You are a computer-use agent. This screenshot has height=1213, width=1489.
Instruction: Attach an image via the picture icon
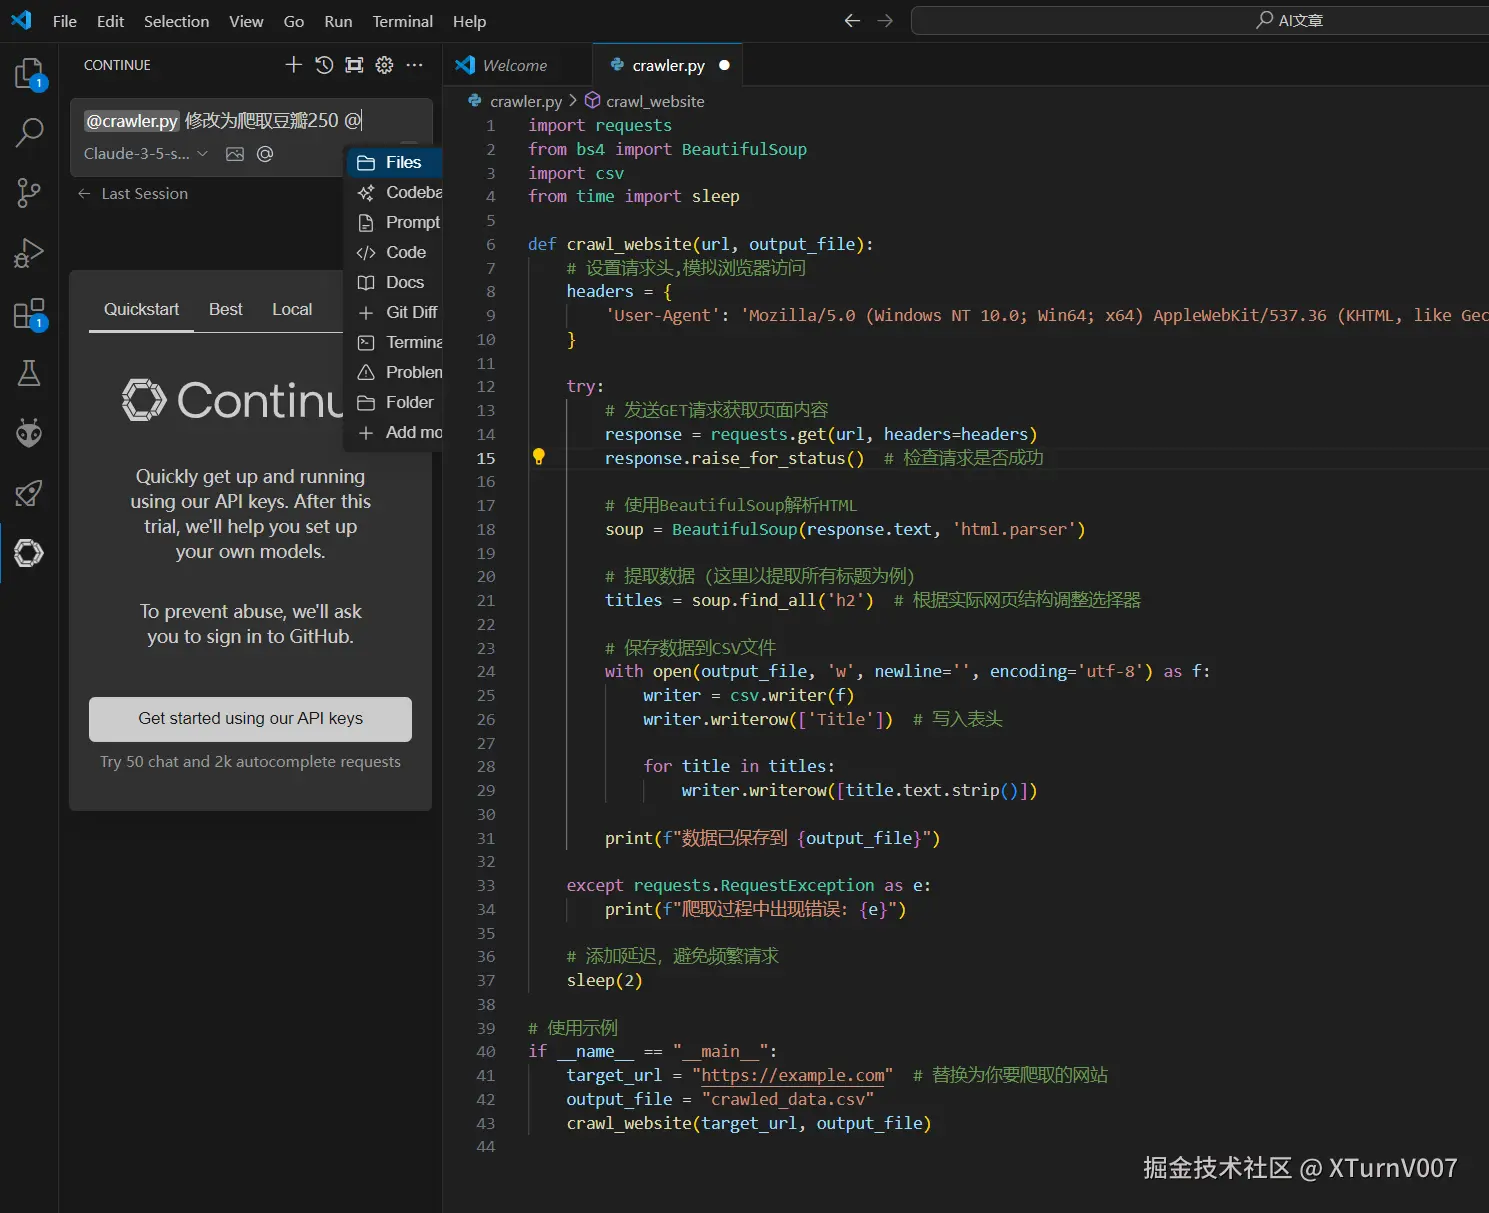click(x=235, y=153)
